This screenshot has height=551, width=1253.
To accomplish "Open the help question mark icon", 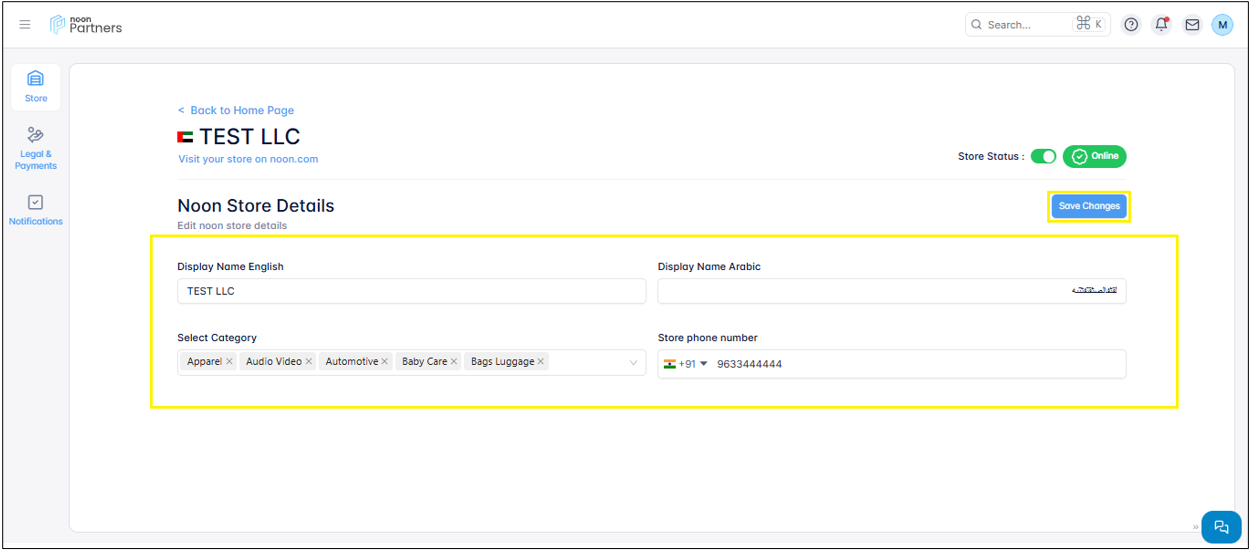I will point(1131,25).
